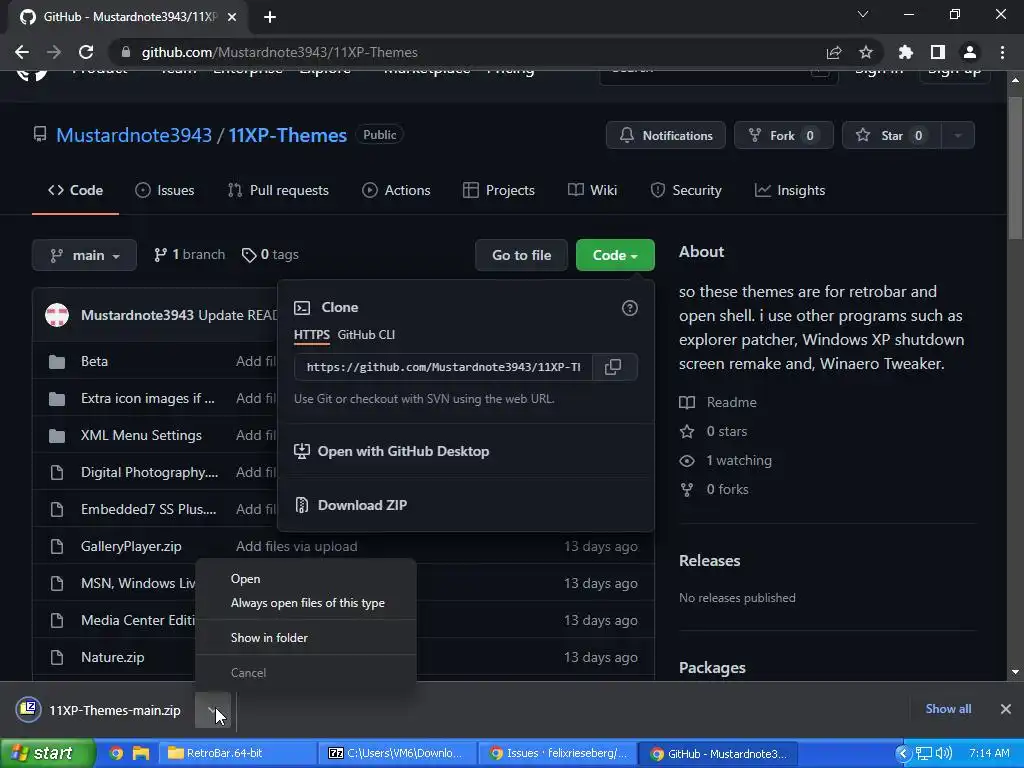Select HTTPS clone tab
The height and width of the screenshot is (768, 1024).
point(312,335)
